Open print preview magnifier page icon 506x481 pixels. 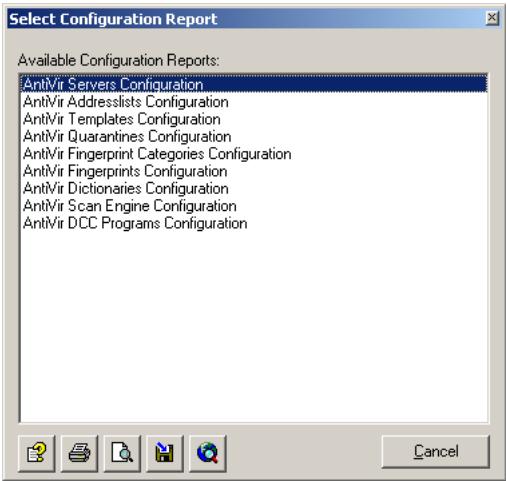tap(122, 453)
